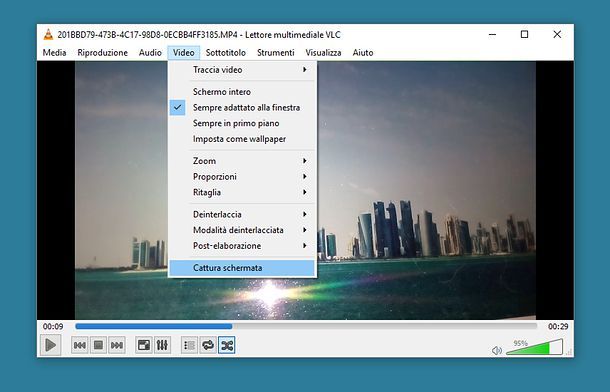Screen dimensions: 610x392
Task: Expand Traccia video submenu
Action: [x=242, y=70]
